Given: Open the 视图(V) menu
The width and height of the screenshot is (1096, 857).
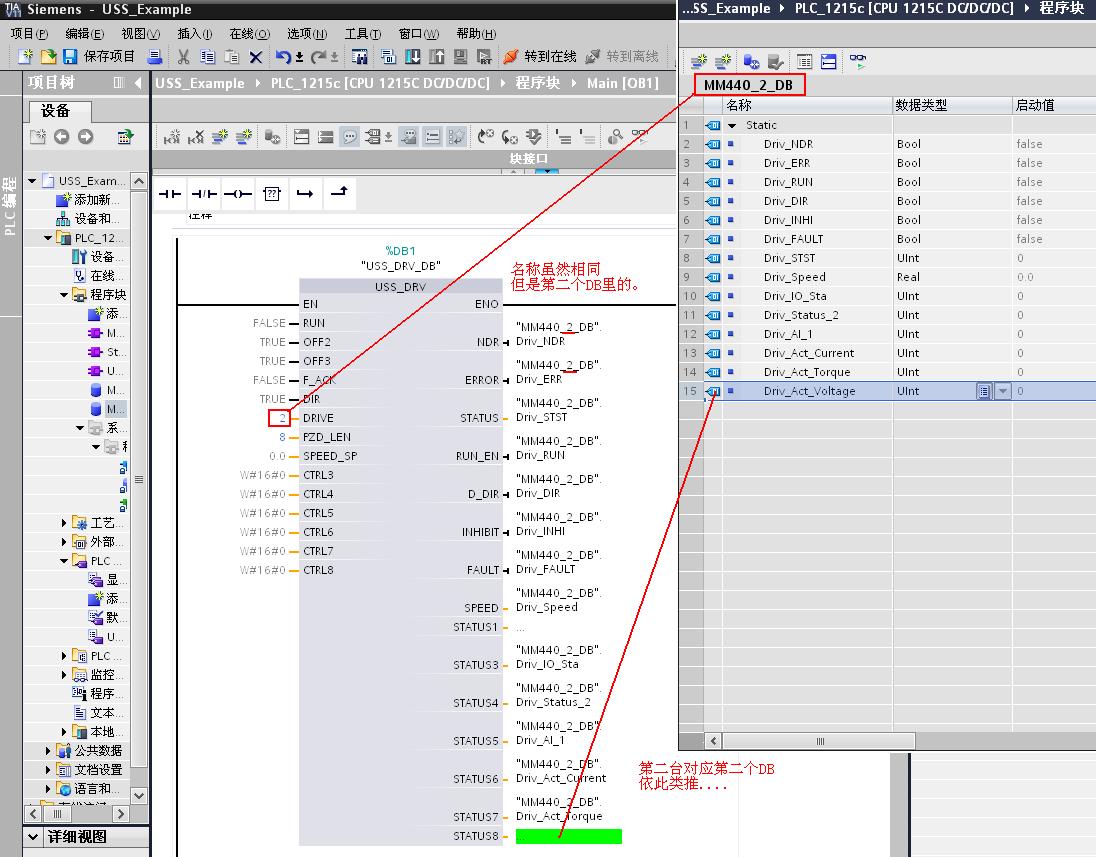Looking at the screenshot, I should coord(140,34).
